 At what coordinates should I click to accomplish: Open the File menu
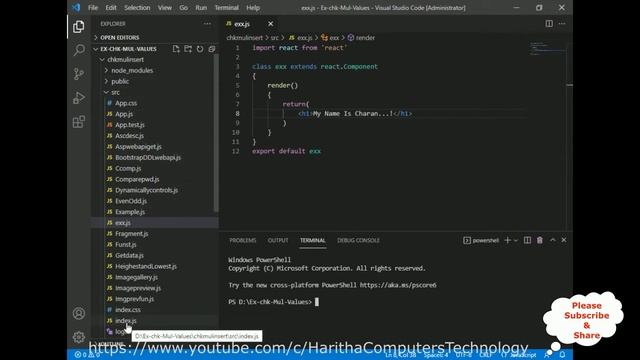[93, 8]
